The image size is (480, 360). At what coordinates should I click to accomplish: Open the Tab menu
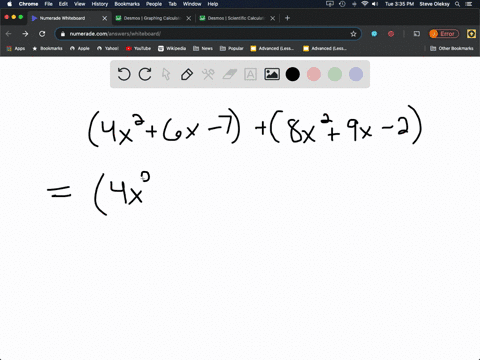point(172,4)
